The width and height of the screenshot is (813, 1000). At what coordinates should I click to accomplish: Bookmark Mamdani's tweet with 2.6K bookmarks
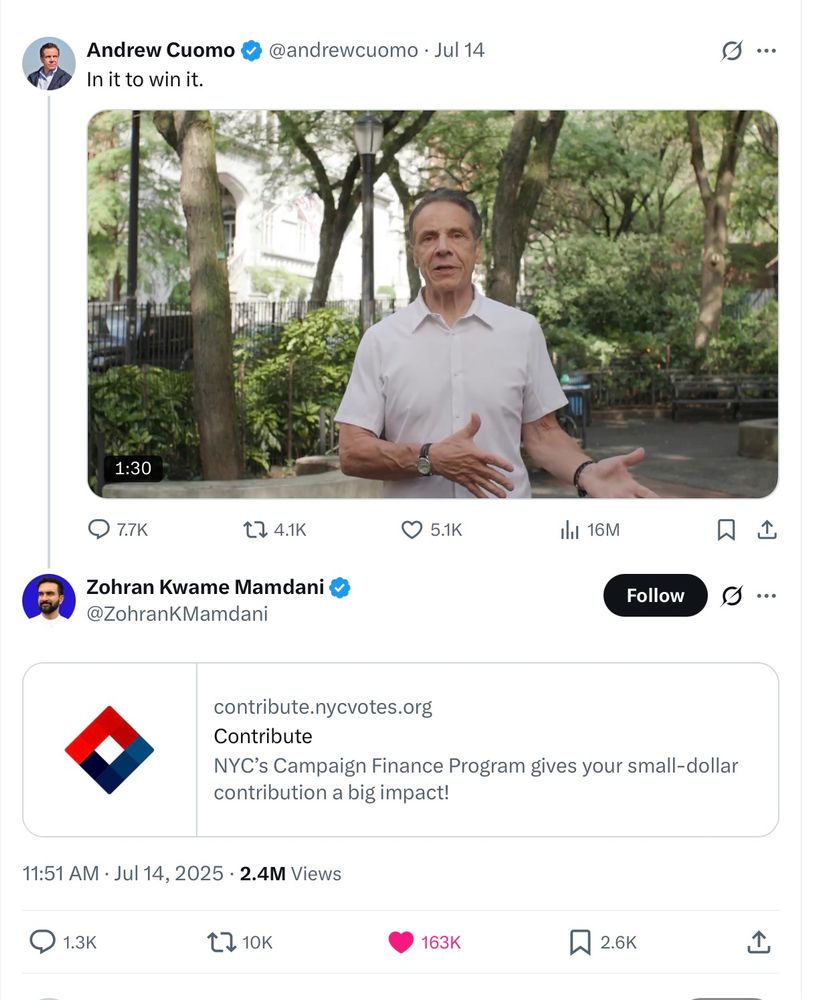point(579,942)
